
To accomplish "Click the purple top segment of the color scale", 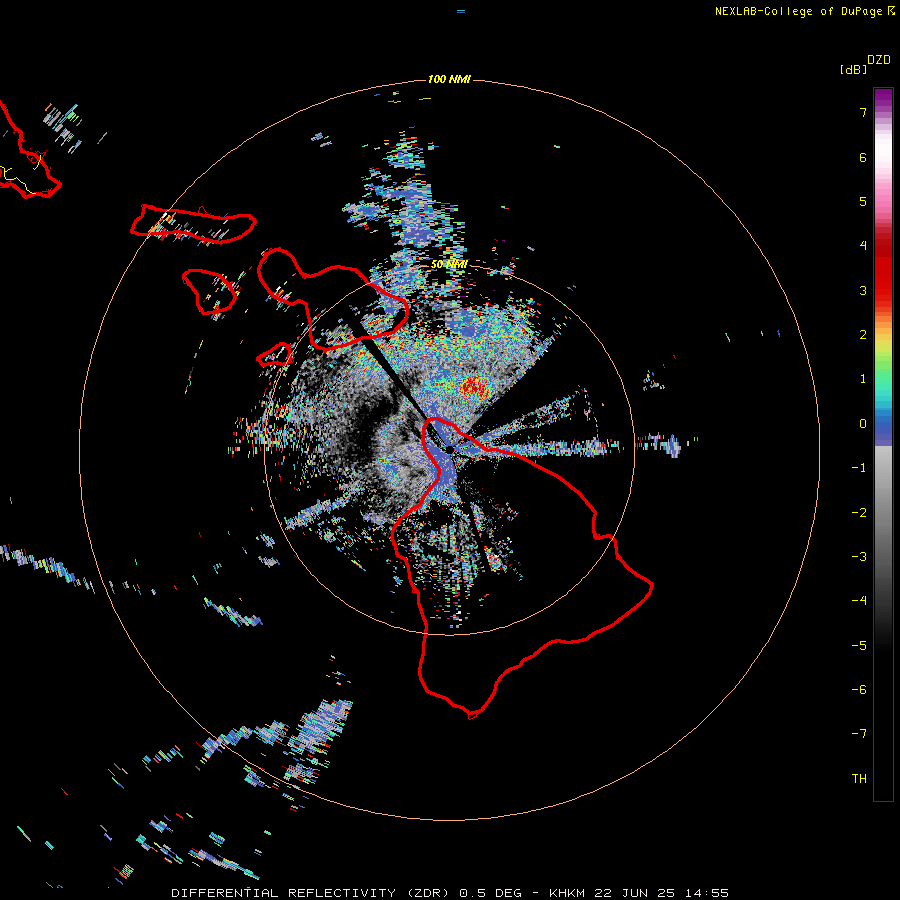I will pyautogui.click(x=883, y=99).
